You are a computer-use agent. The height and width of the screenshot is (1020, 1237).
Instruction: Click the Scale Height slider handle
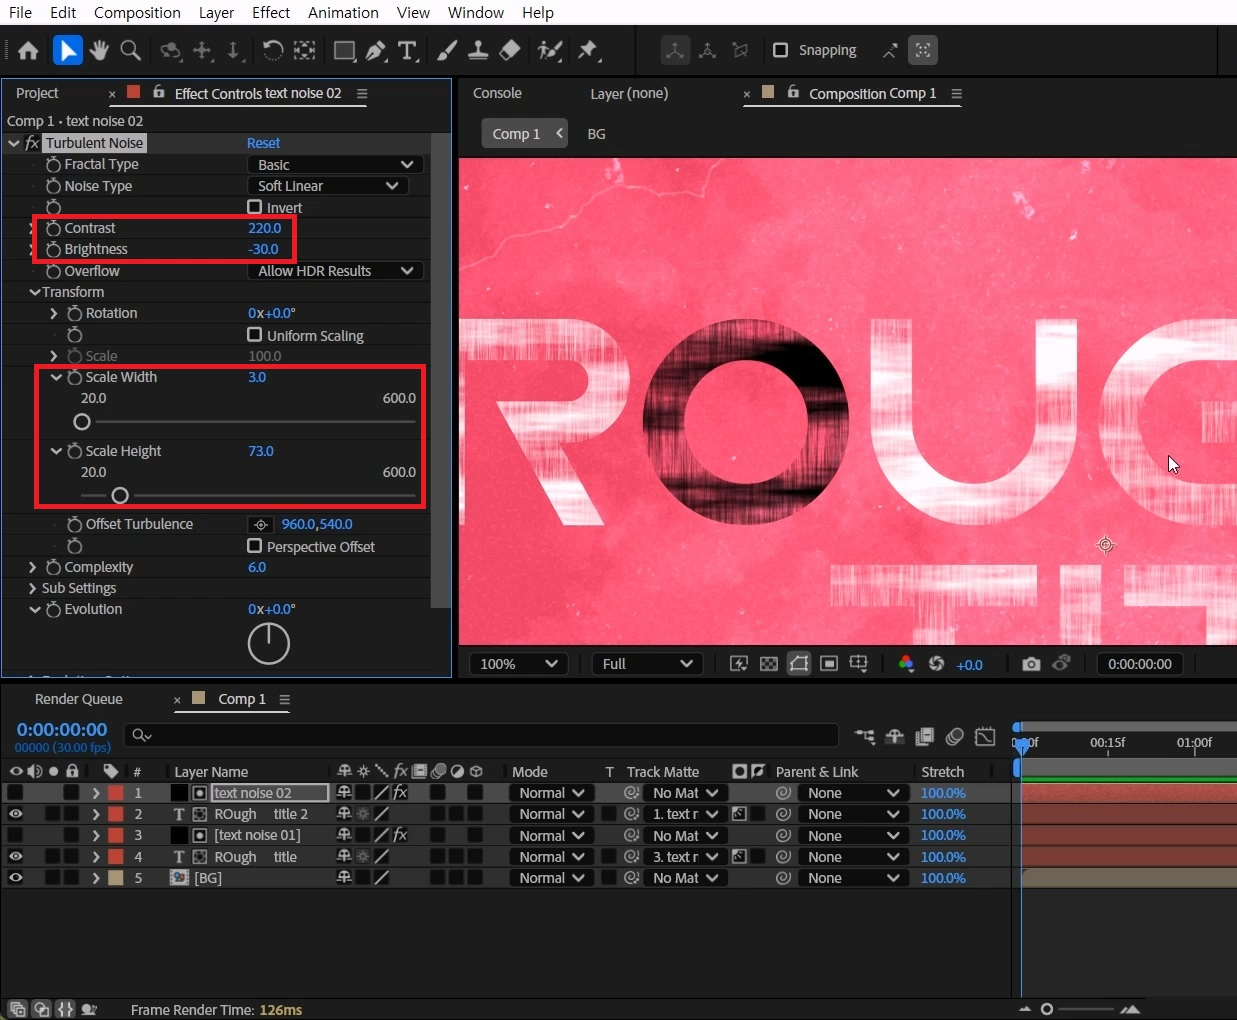click(120, 495)
